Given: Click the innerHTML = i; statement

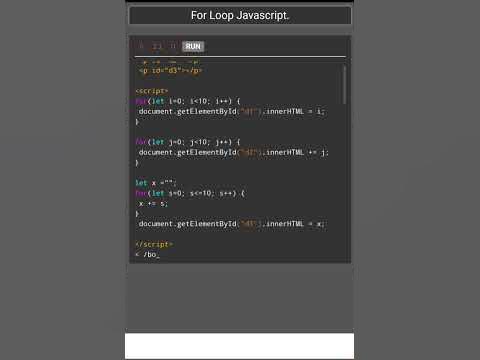Looking at the screenshot, I should (x=232, y=111).
